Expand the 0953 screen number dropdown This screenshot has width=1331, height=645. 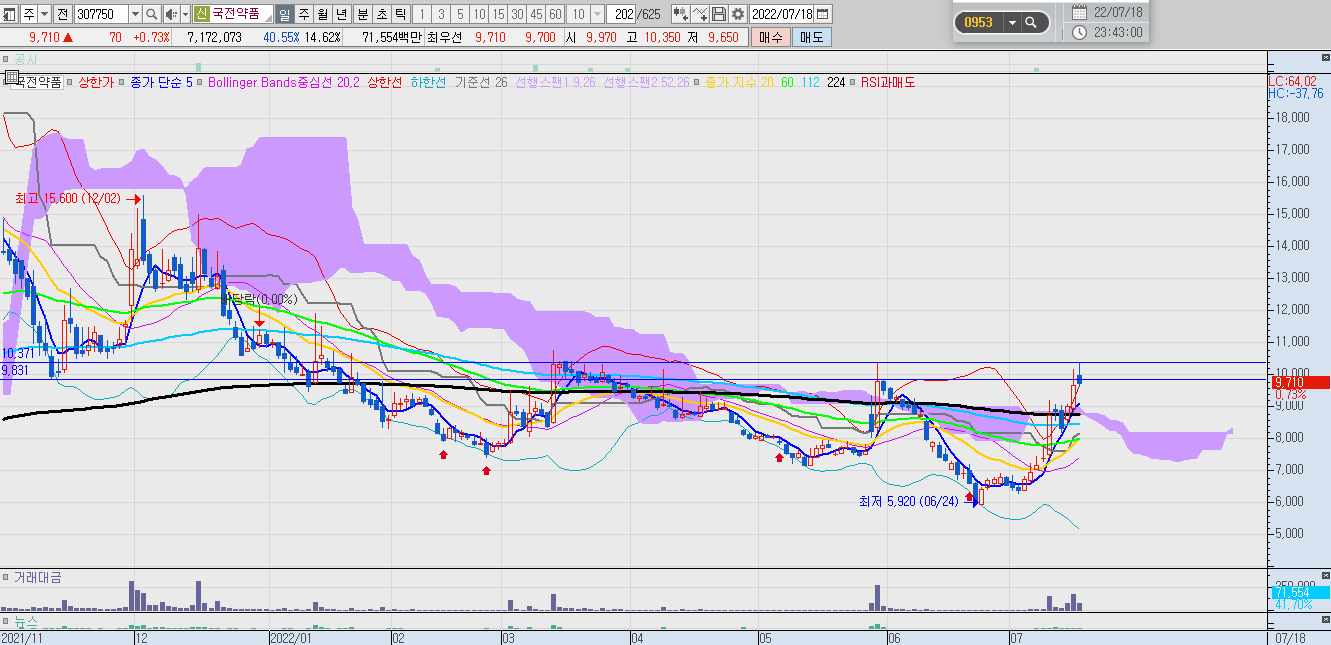click(1012, 22)
